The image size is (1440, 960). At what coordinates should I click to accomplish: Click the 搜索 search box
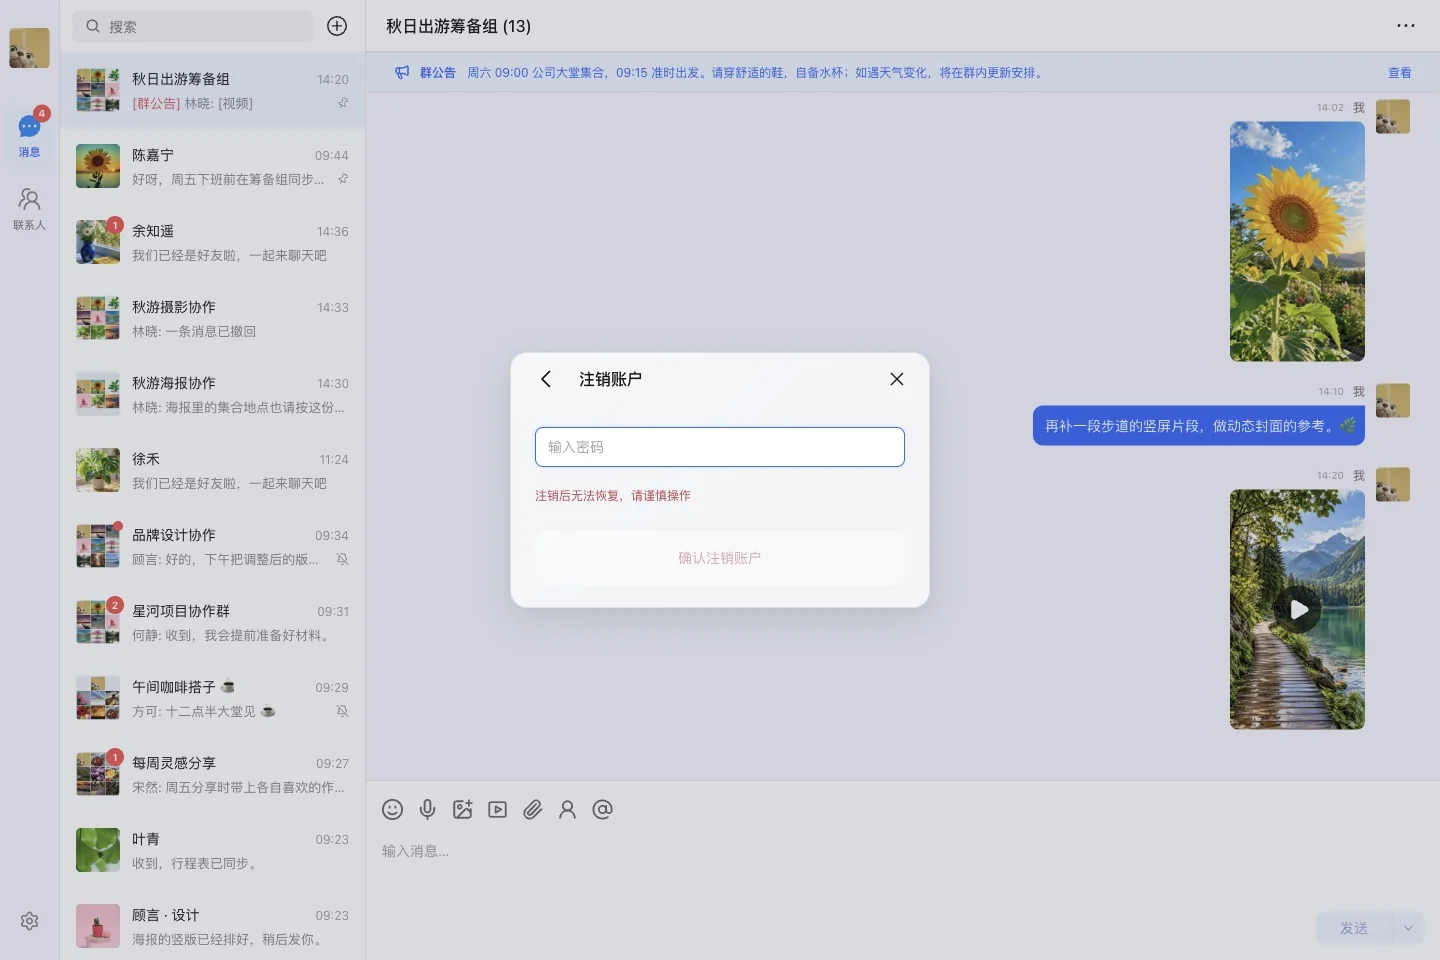click(193, 26)
